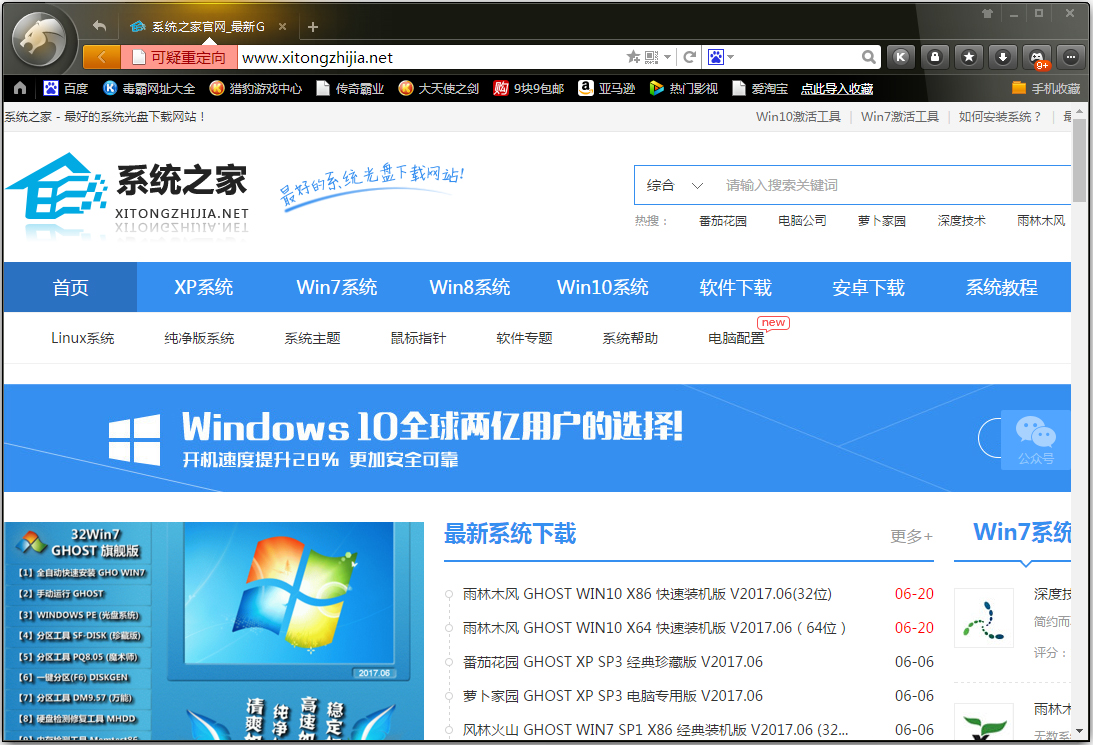Click the orange back navigation button
1093x745 pixels.
click(101, 58)
